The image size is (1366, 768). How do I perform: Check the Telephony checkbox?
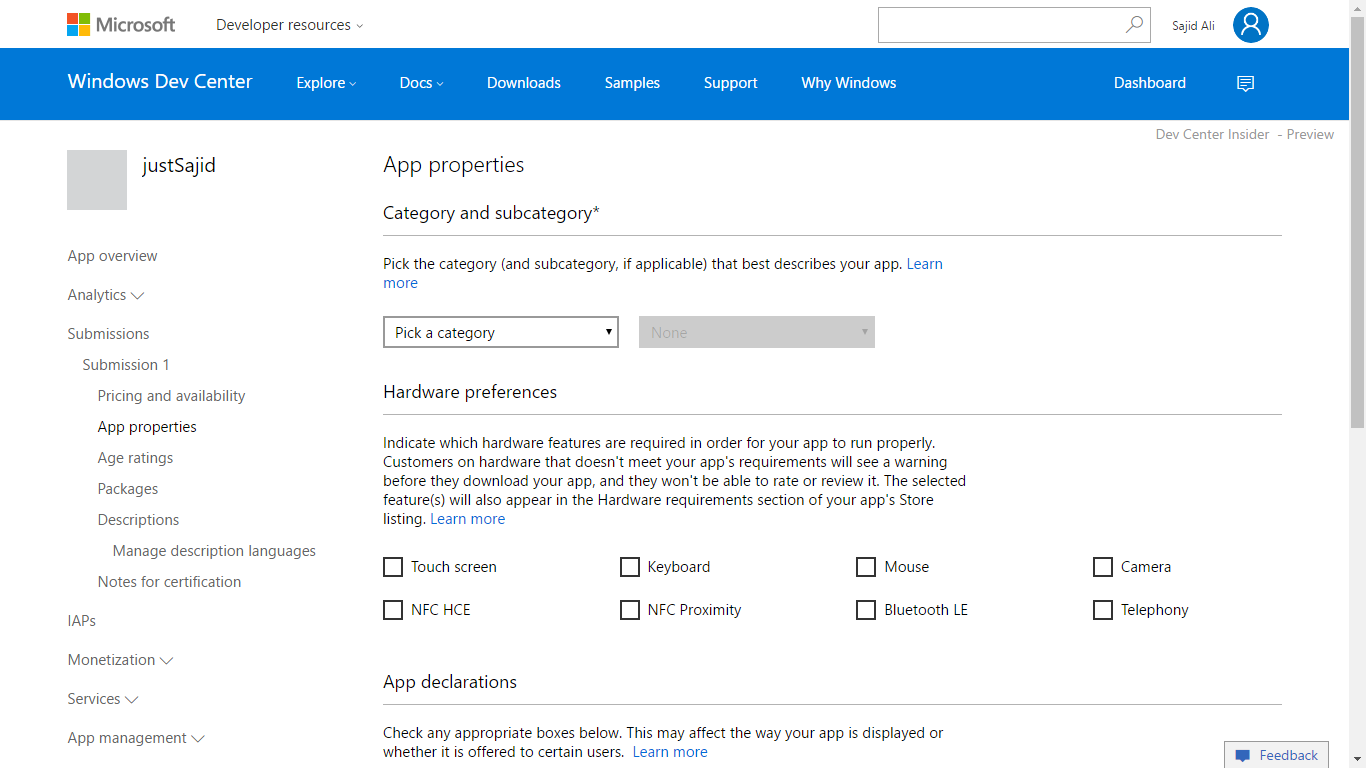[1103, 610]
